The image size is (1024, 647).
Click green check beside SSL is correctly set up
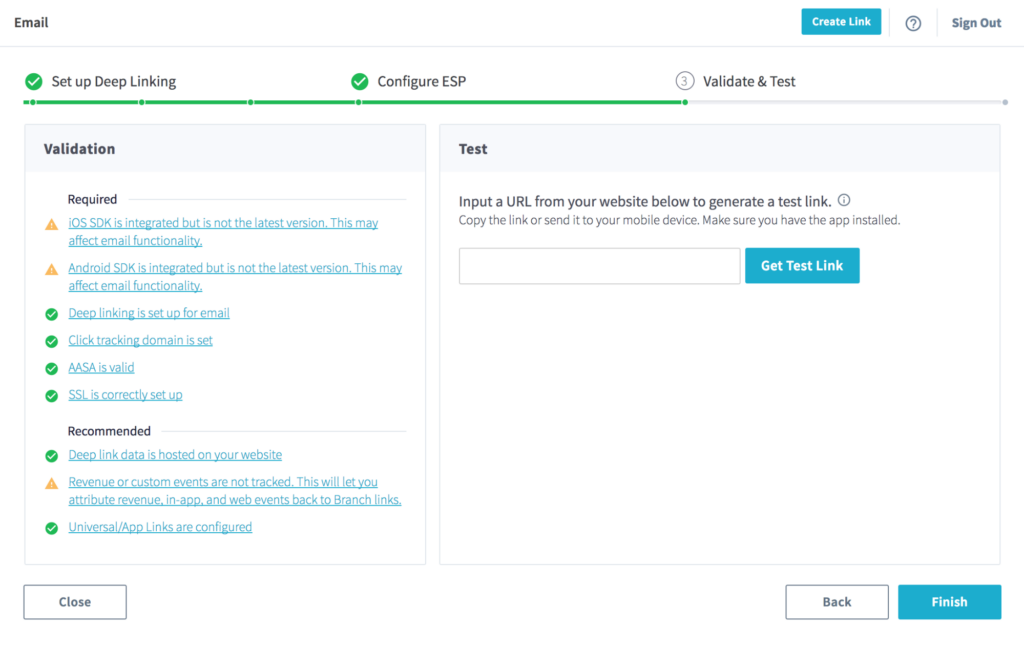click(x=52, y=395)
